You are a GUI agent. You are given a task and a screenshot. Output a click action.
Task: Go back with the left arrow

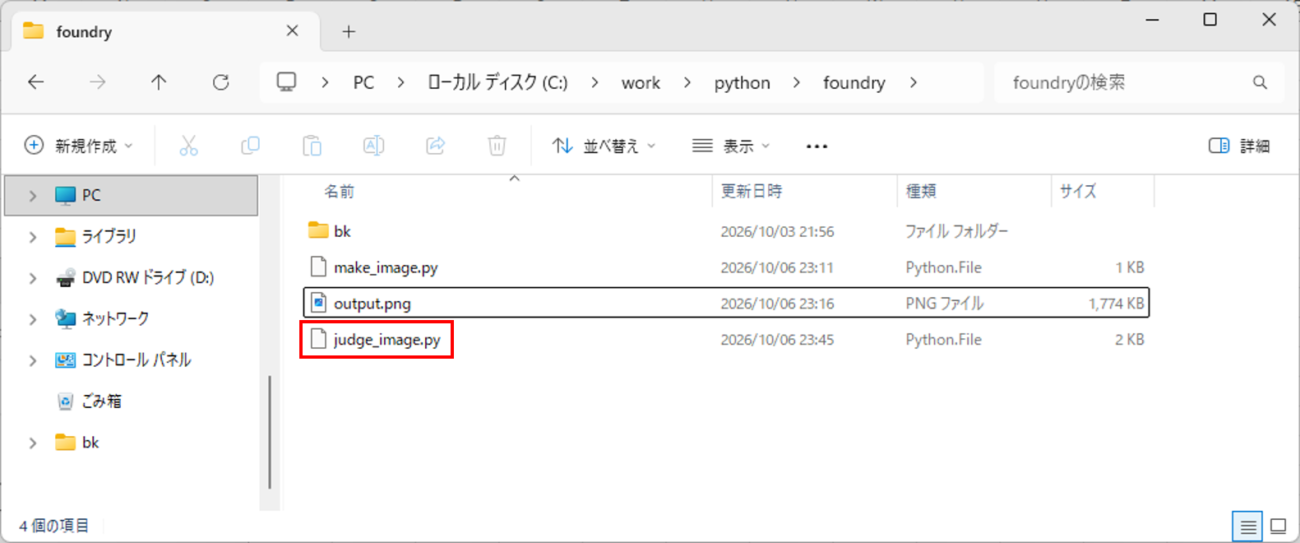coord(36,83)
